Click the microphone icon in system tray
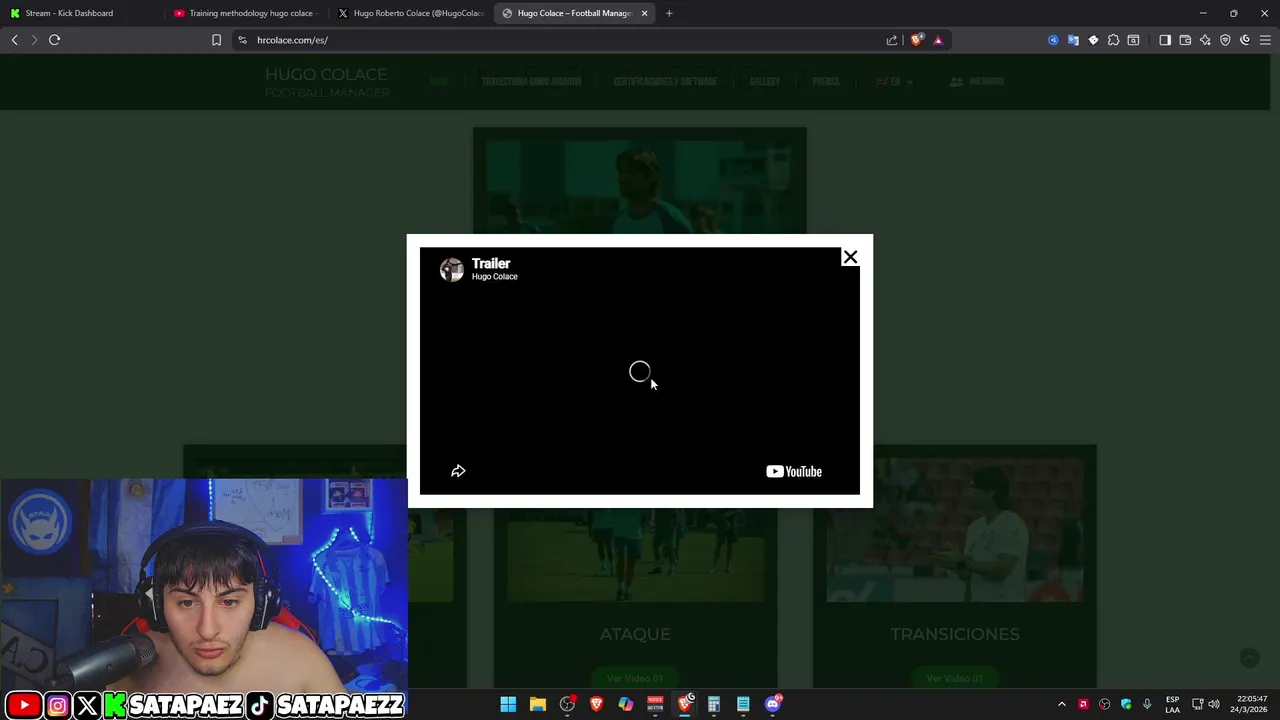1280x720 pixels. click(1147, 704)
